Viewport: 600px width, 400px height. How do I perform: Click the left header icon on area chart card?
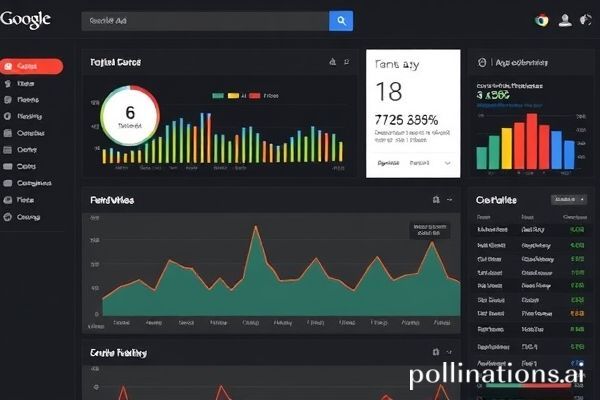pos(435,200)
